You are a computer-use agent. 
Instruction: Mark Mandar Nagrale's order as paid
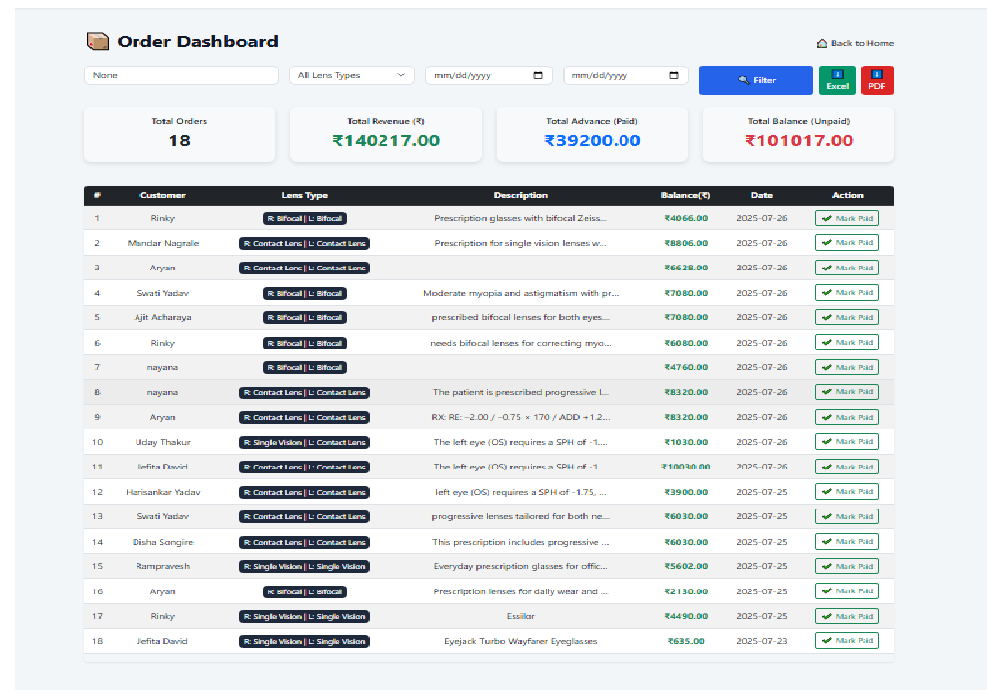tap(846, 243)
